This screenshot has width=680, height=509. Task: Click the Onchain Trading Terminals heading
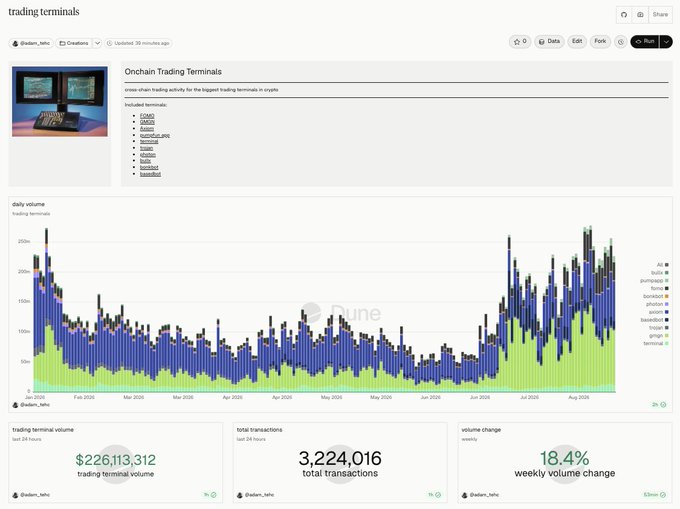(173, 72)
